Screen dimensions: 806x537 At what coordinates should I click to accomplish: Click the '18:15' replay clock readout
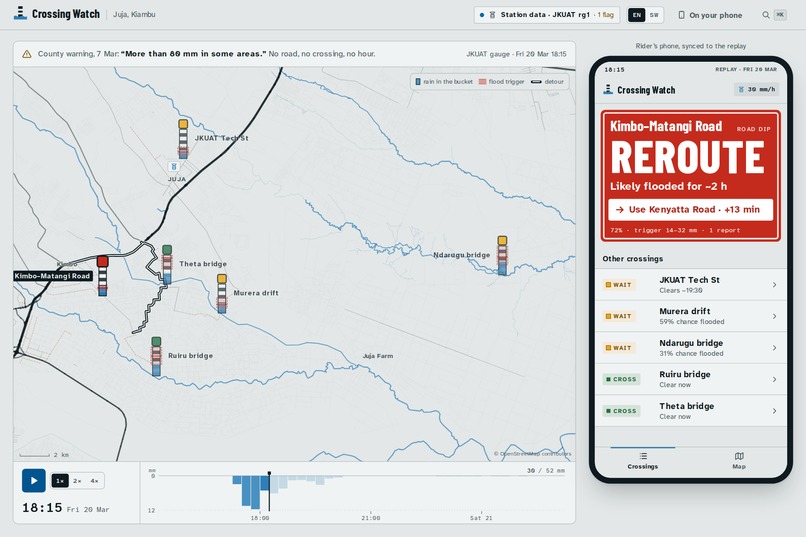point(42,508)
